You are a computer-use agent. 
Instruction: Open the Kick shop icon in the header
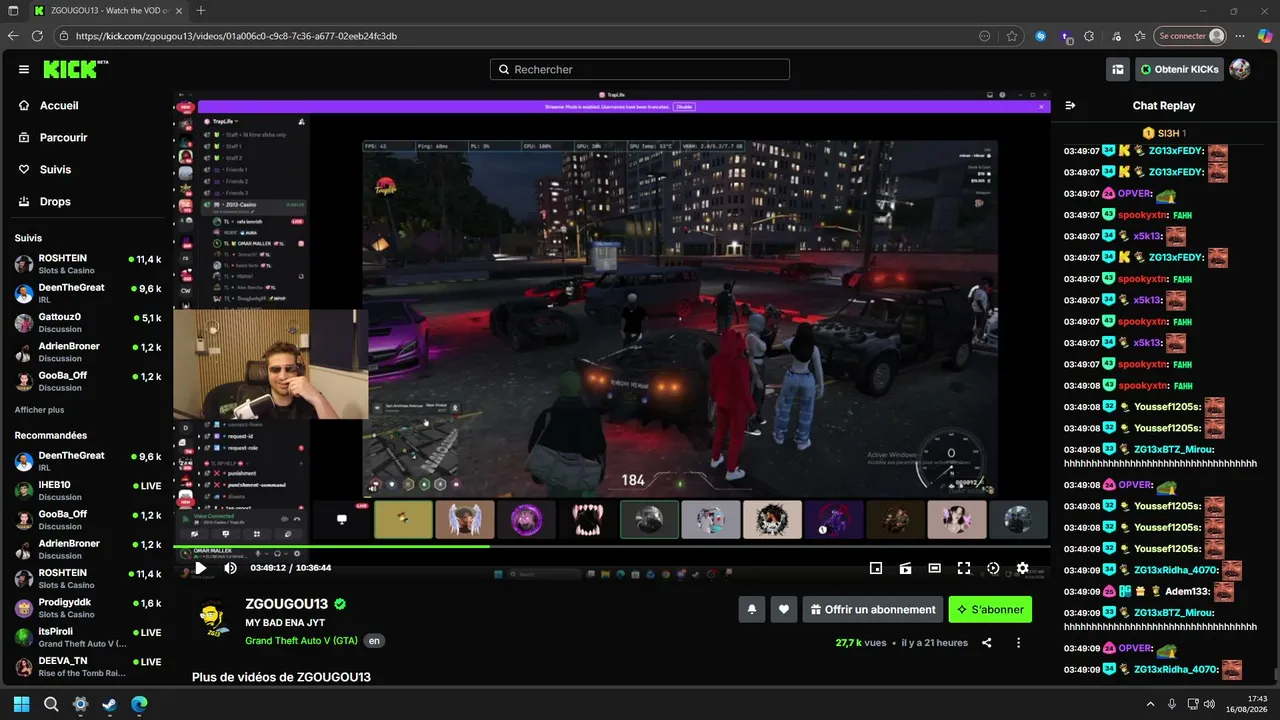click(x=1118, y=69)
